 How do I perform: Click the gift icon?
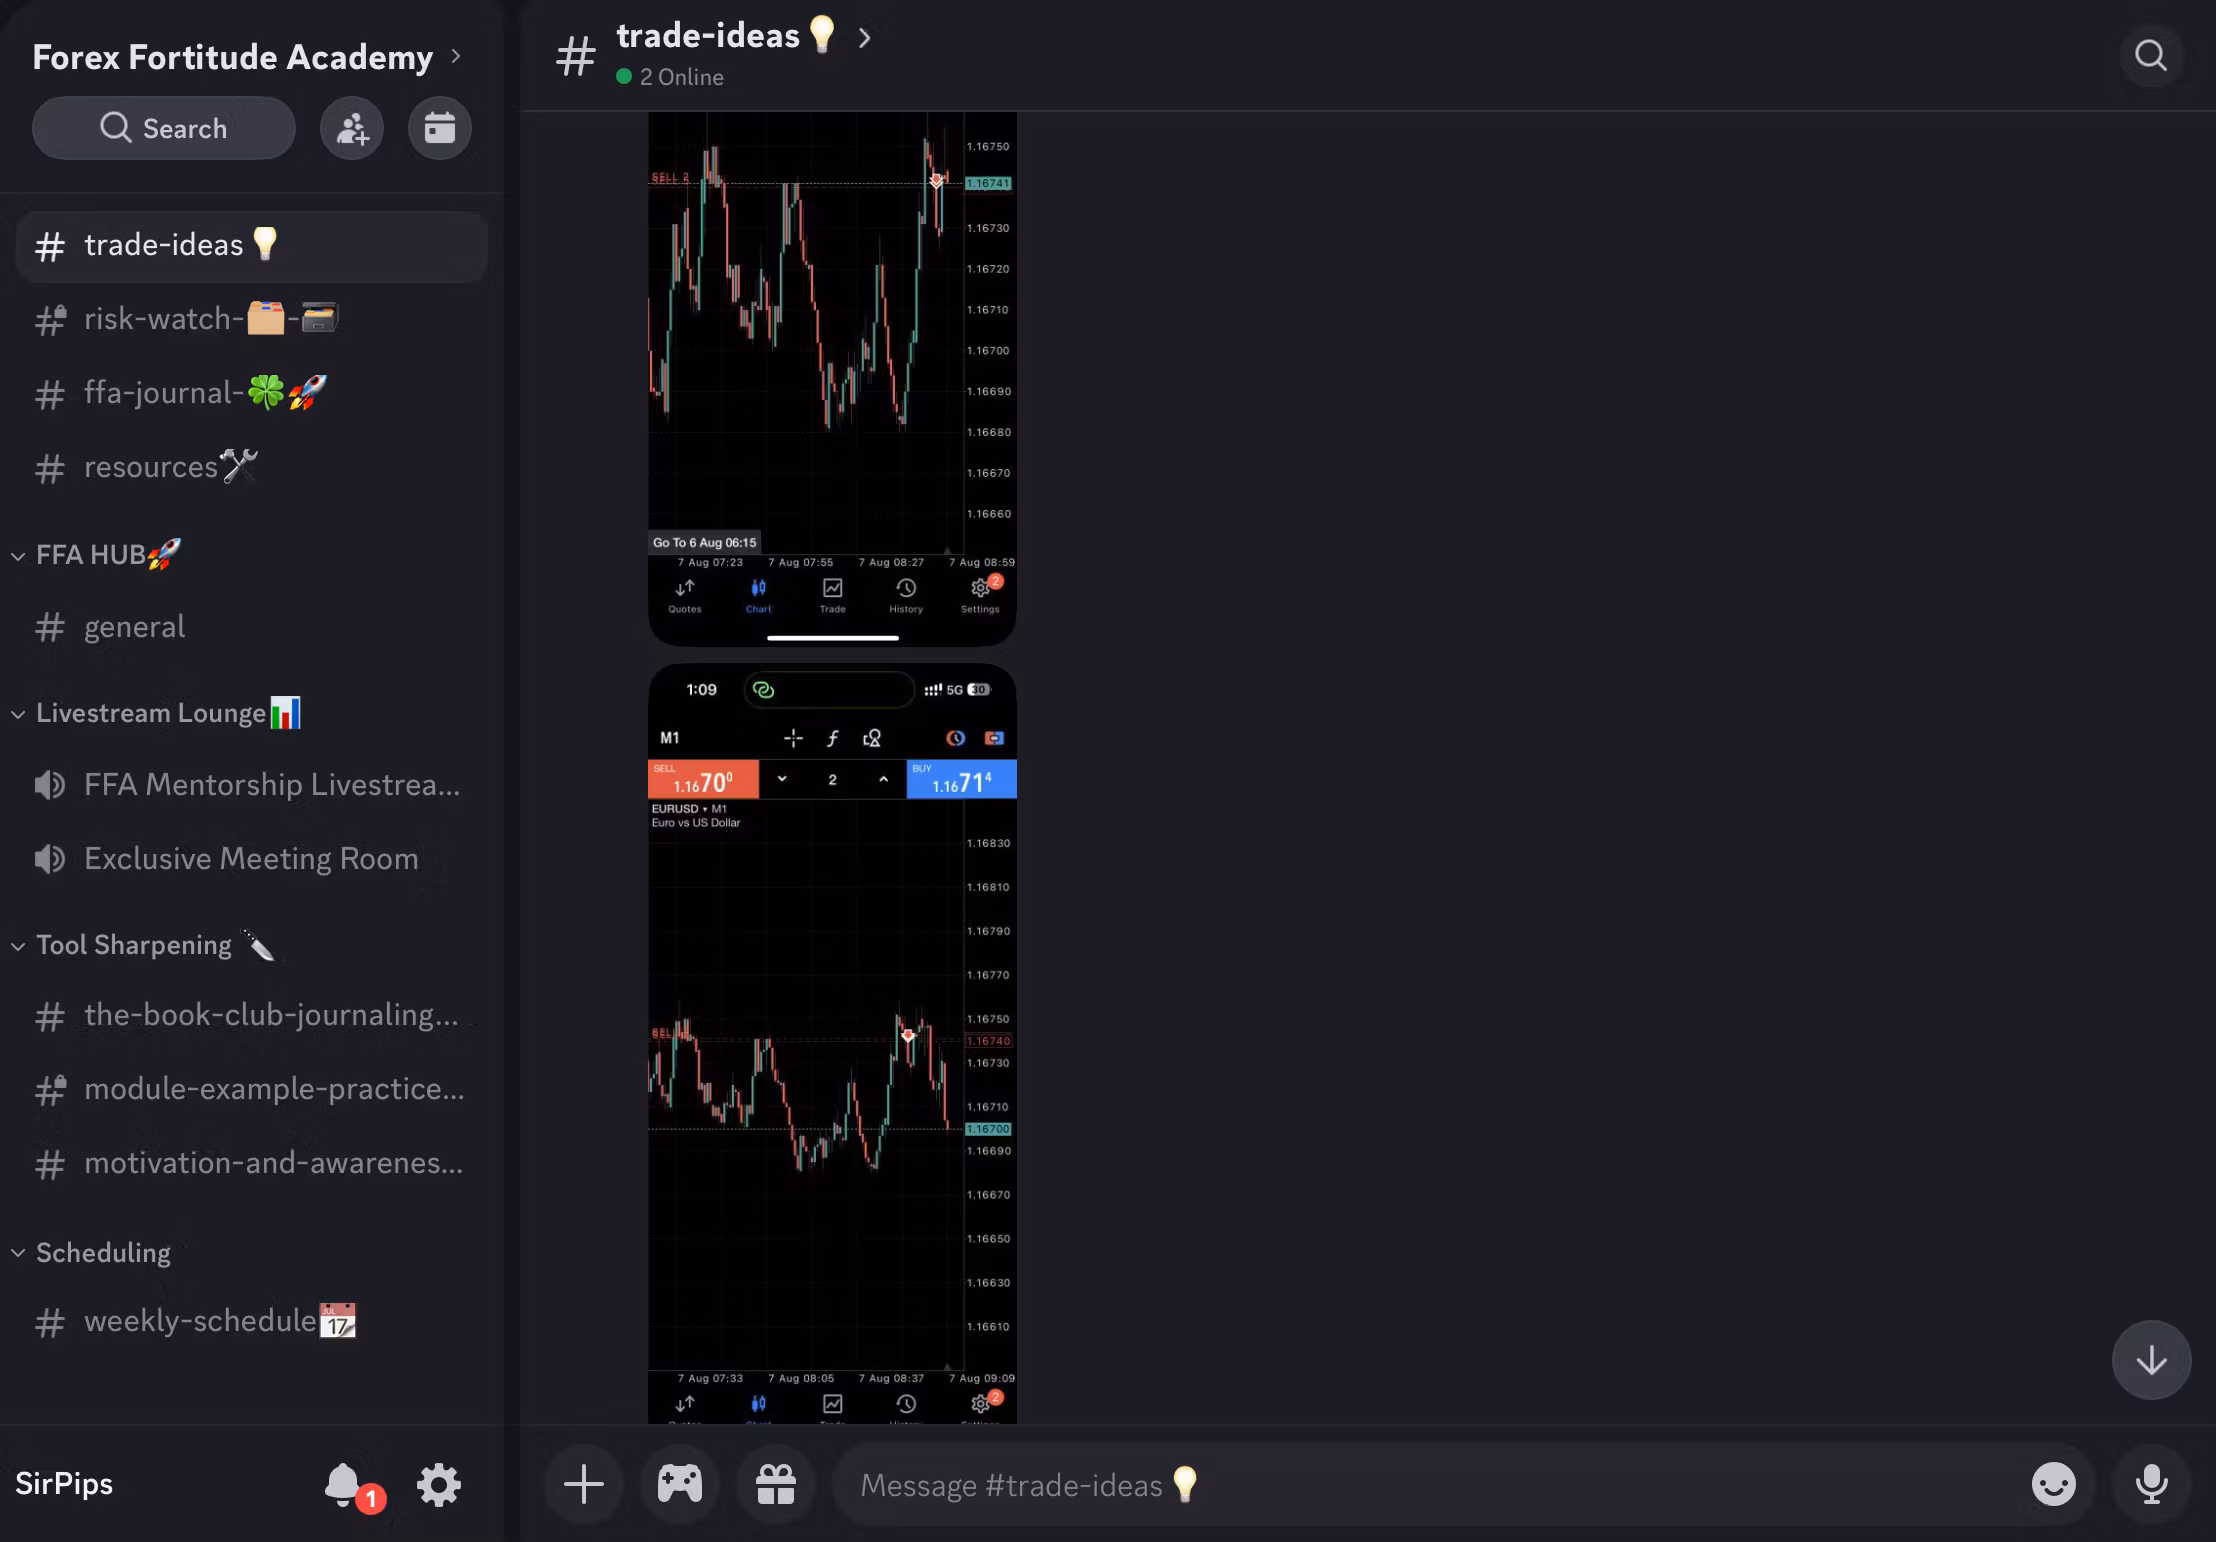coord(775,1484)
